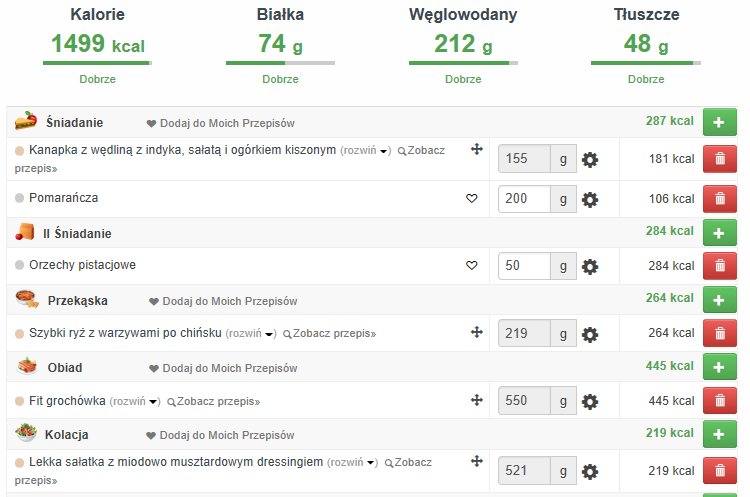Open gear settings for Pomarańcza portion
The width and height of the screenshot is (750, 497).
pos(590,199)
